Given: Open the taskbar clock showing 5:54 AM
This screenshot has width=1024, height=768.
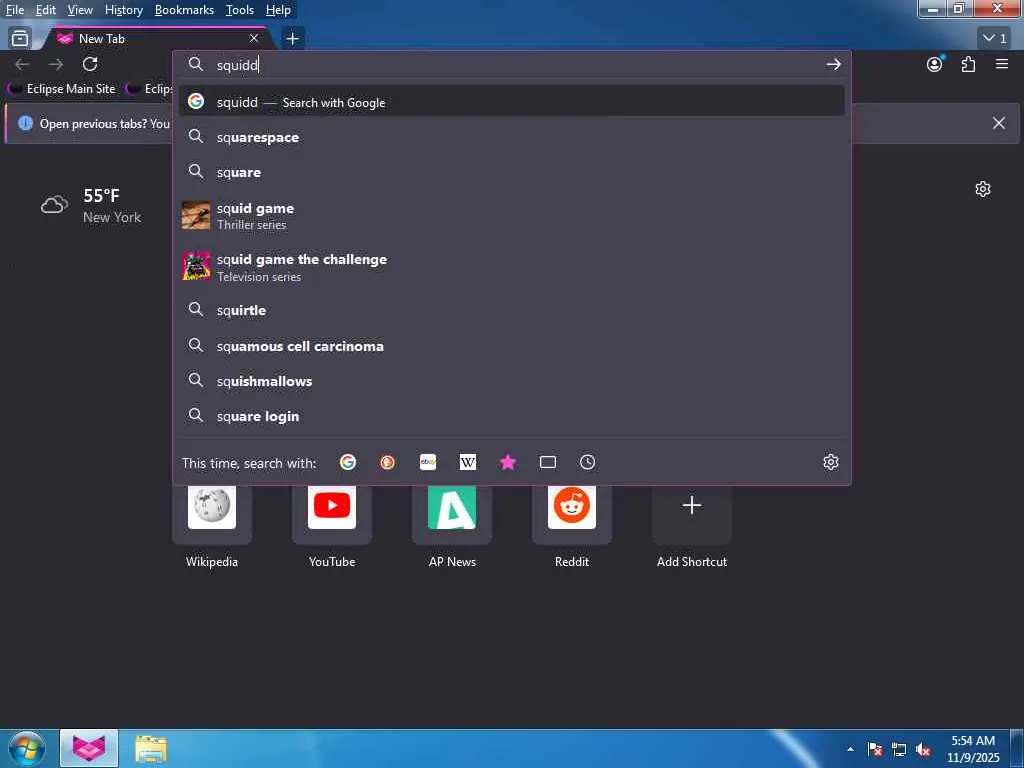Looking at the screenshot, I should (973, 749).
